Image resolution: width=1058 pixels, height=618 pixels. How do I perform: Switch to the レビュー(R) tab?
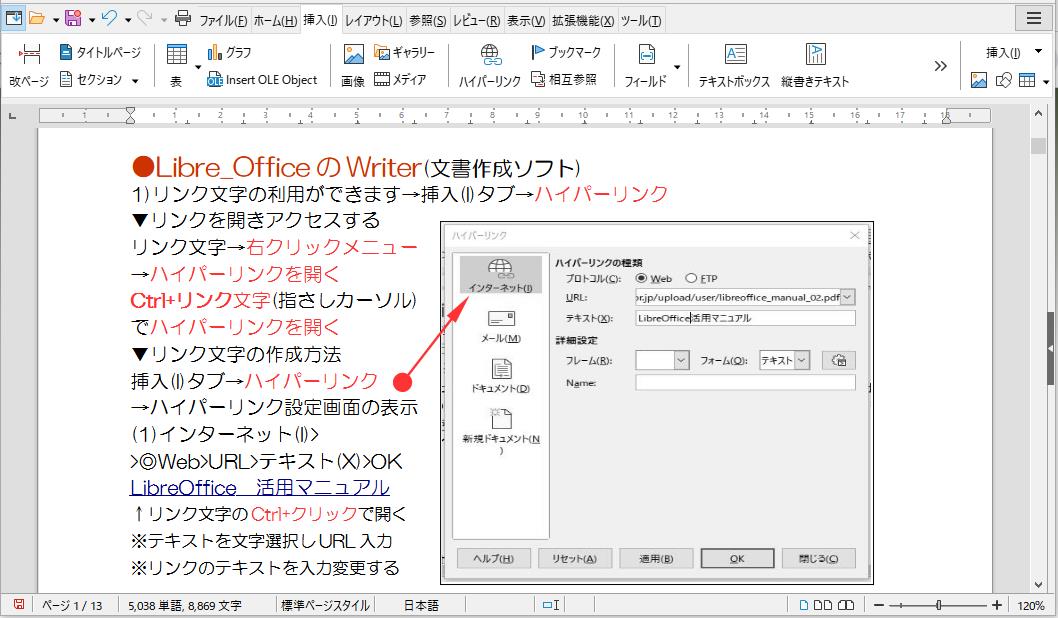476,20
